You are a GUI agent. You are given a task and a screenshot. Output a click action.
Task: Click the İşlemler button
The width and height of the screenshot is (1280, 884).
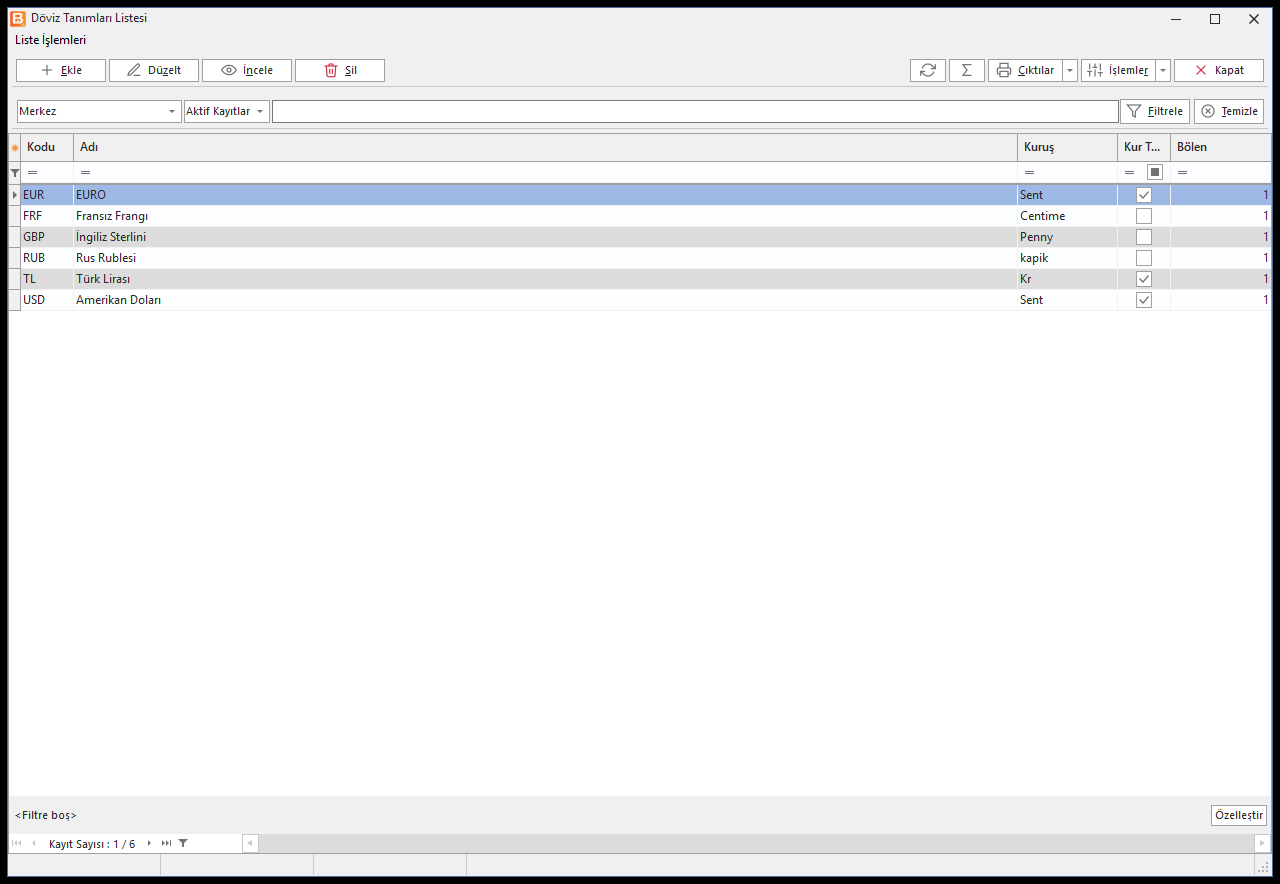[1118, 70]
